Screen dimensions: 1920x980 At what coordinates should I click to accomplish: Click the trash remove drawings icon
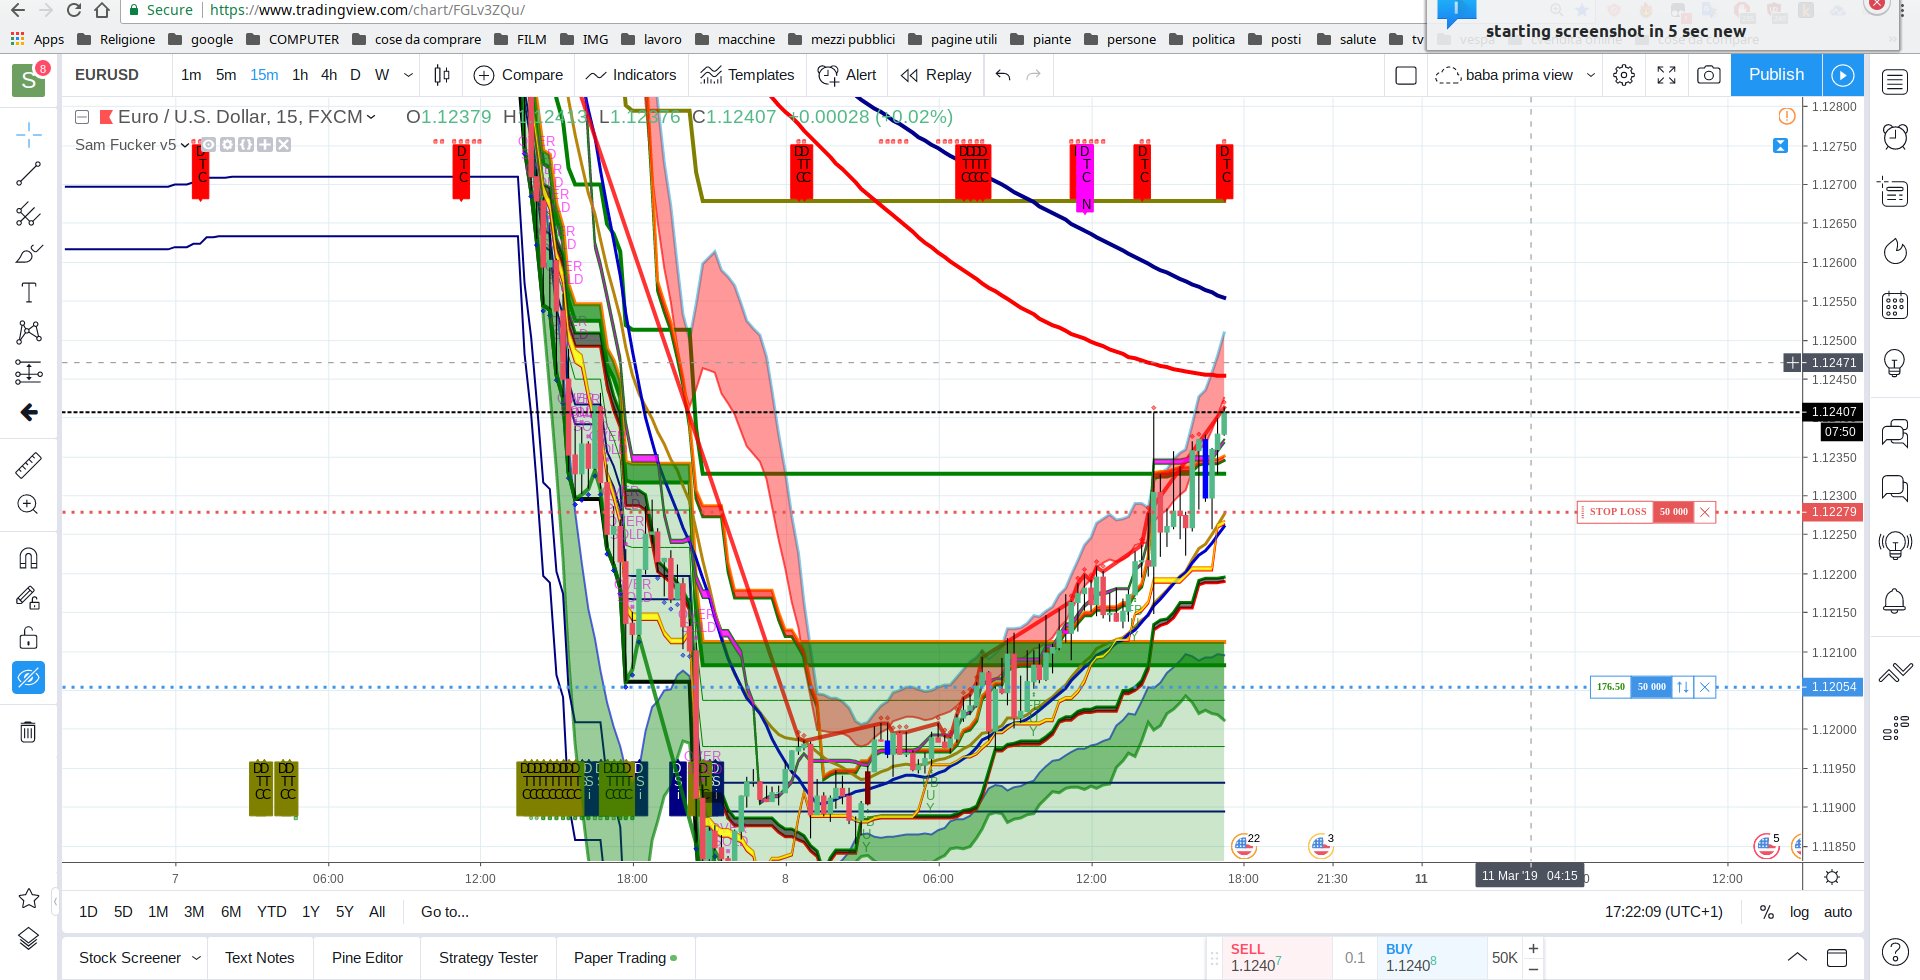pos(29,732)
